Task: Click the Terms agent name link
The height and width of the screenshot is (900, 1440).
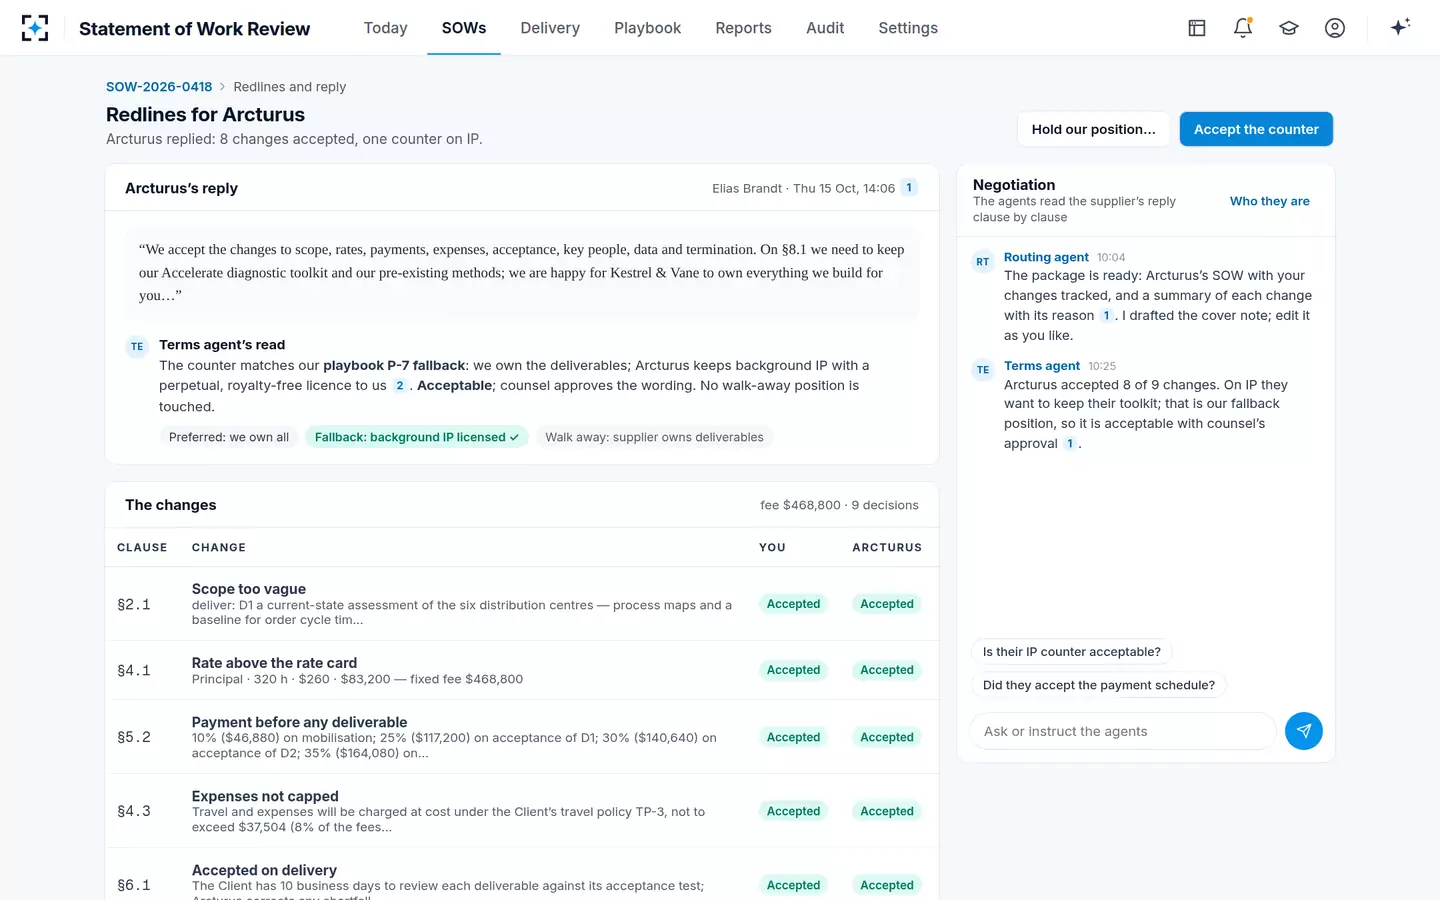Action: (x=1042, y=366)
